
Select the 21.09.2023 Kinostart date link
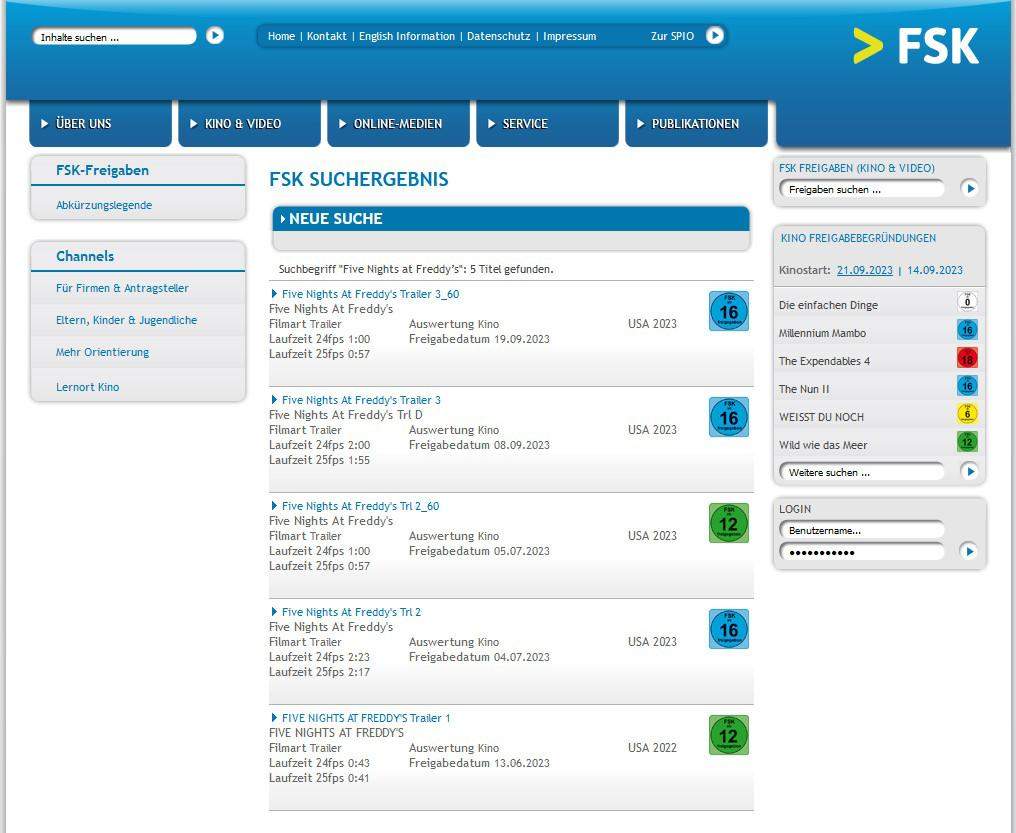[x=864, y=270]
